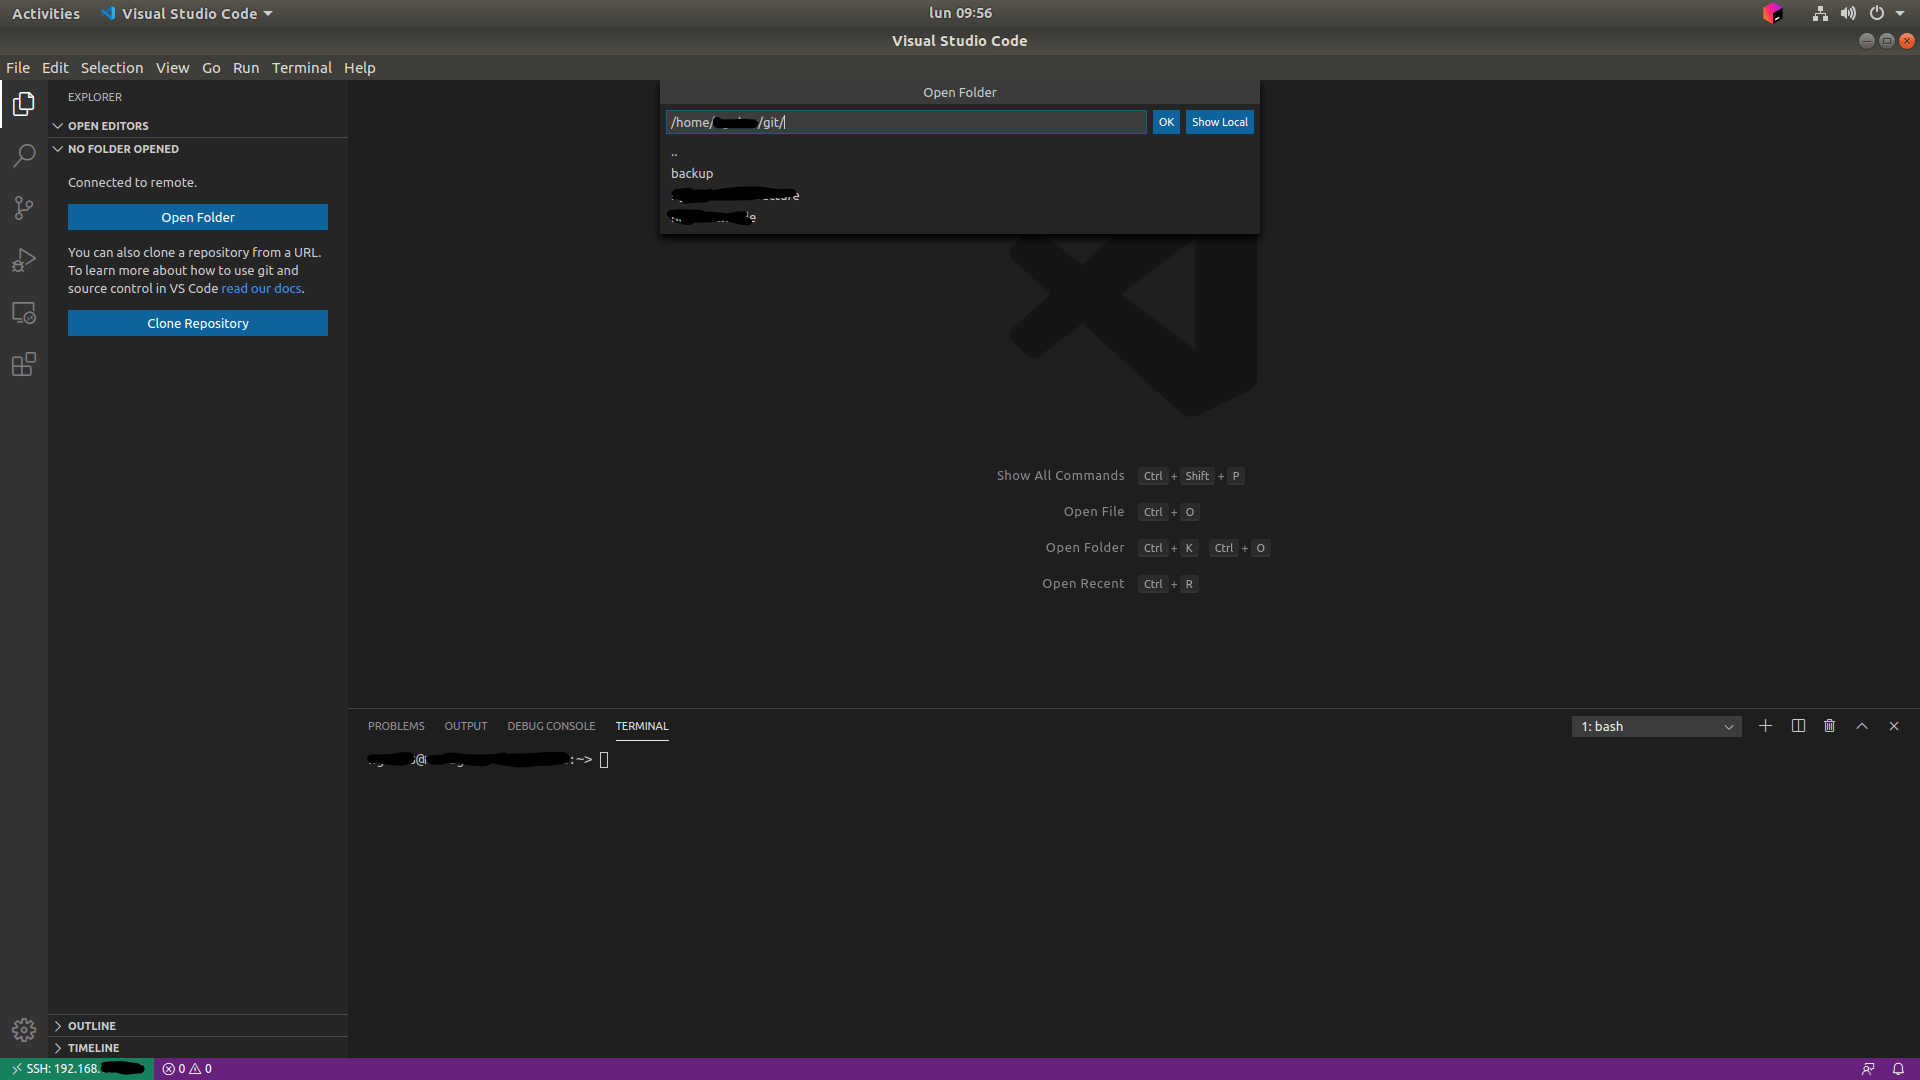The image size is (1920, 1080).
Task: Open the network system tray icon
Action: 1820,13
